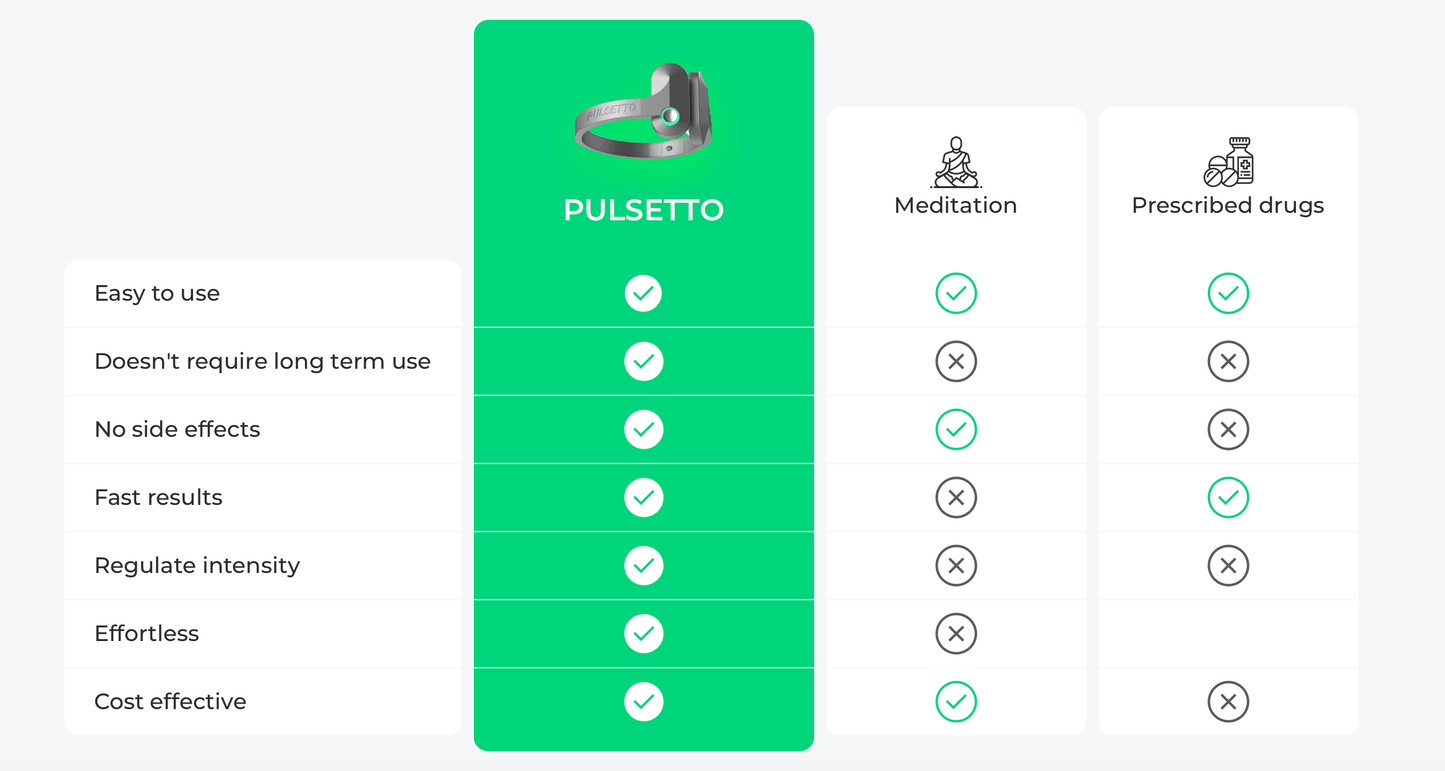Click Prescribed drugs X for Cost effective
Screen dimensions: 1445x771
click(x=1228, y=701)
